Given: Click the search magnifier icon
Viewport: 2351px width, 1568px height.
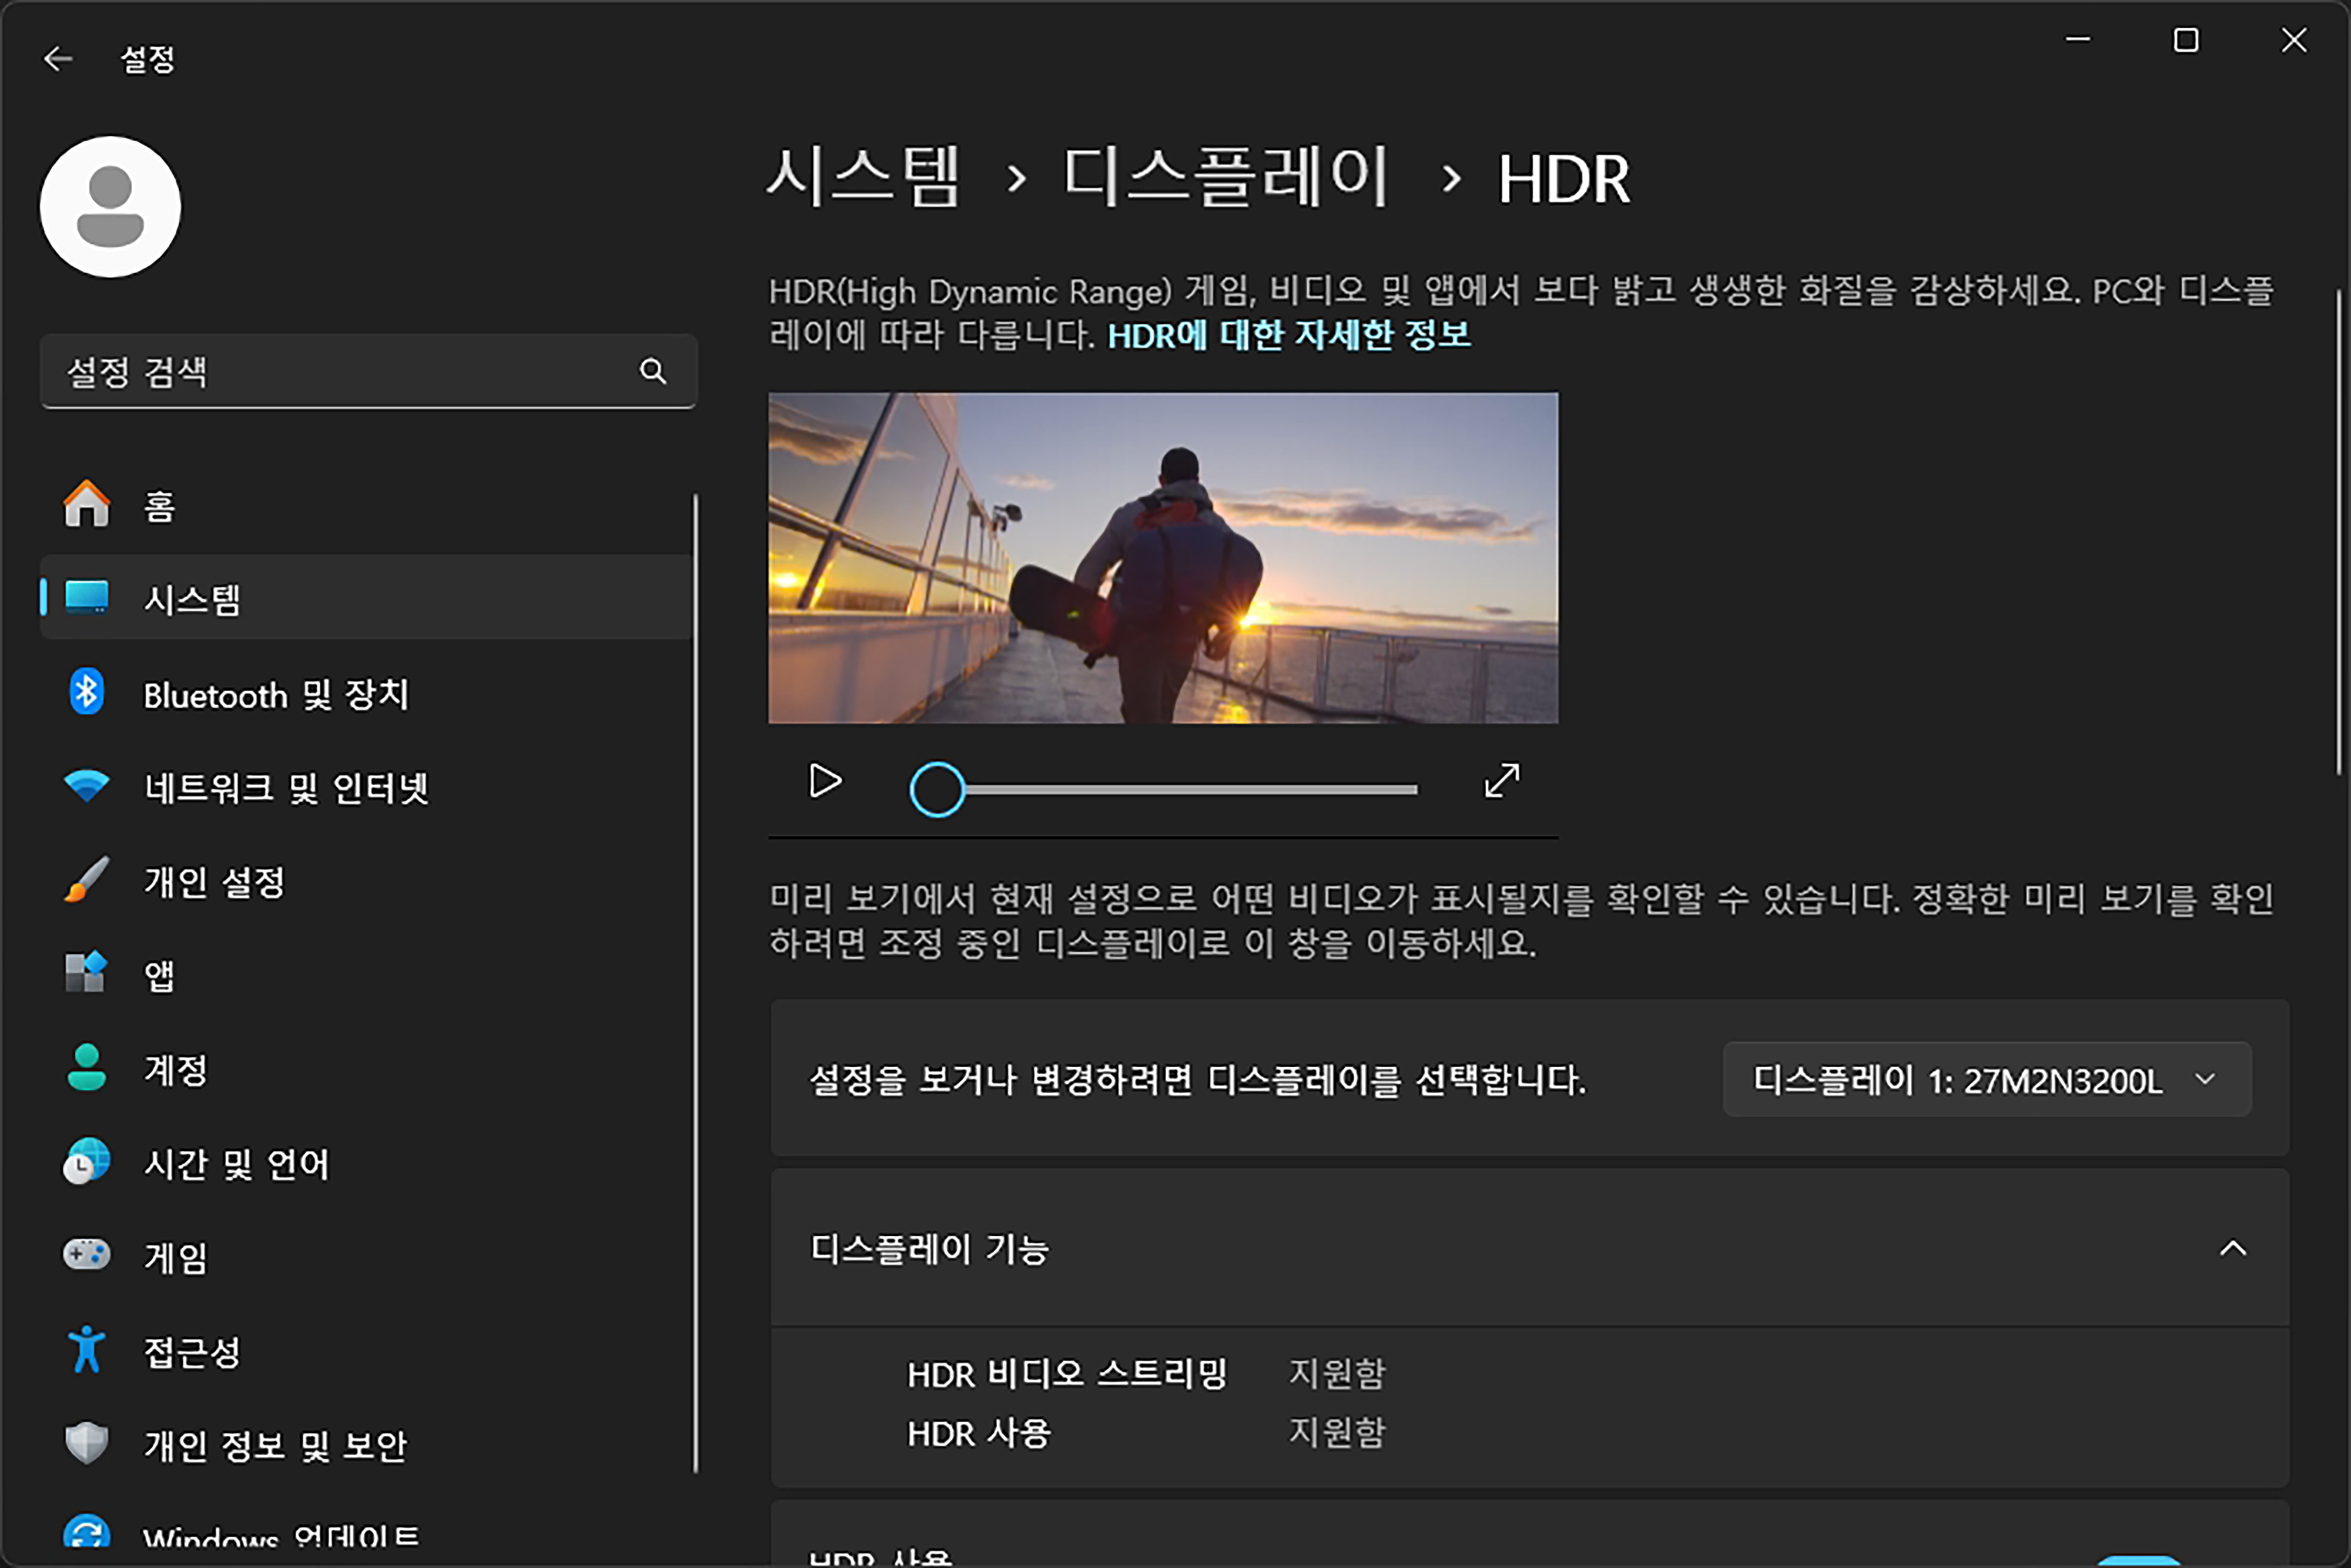Looking at the screenshot, I should 653,371.
